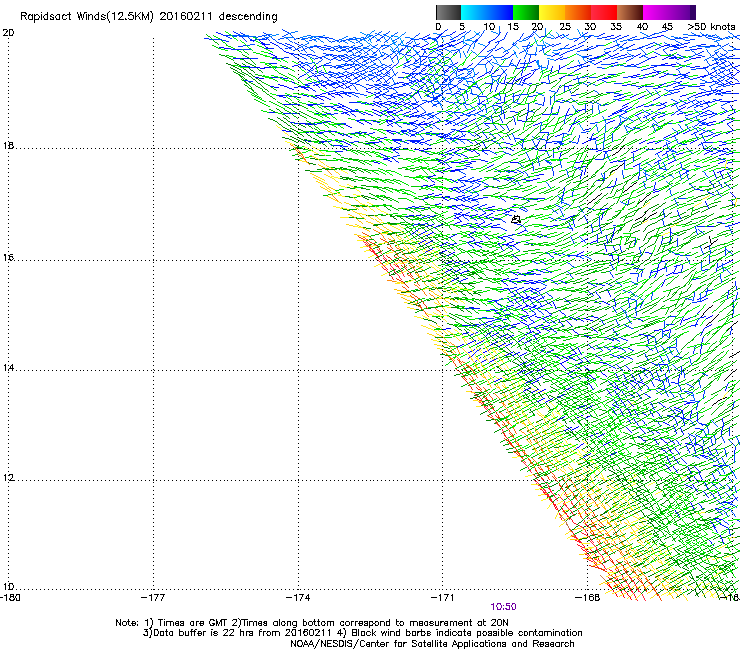Image resolution: width=740 pixels, height=650 pixels.
Task: Click the '25' legend label
Action: (565, 27)
